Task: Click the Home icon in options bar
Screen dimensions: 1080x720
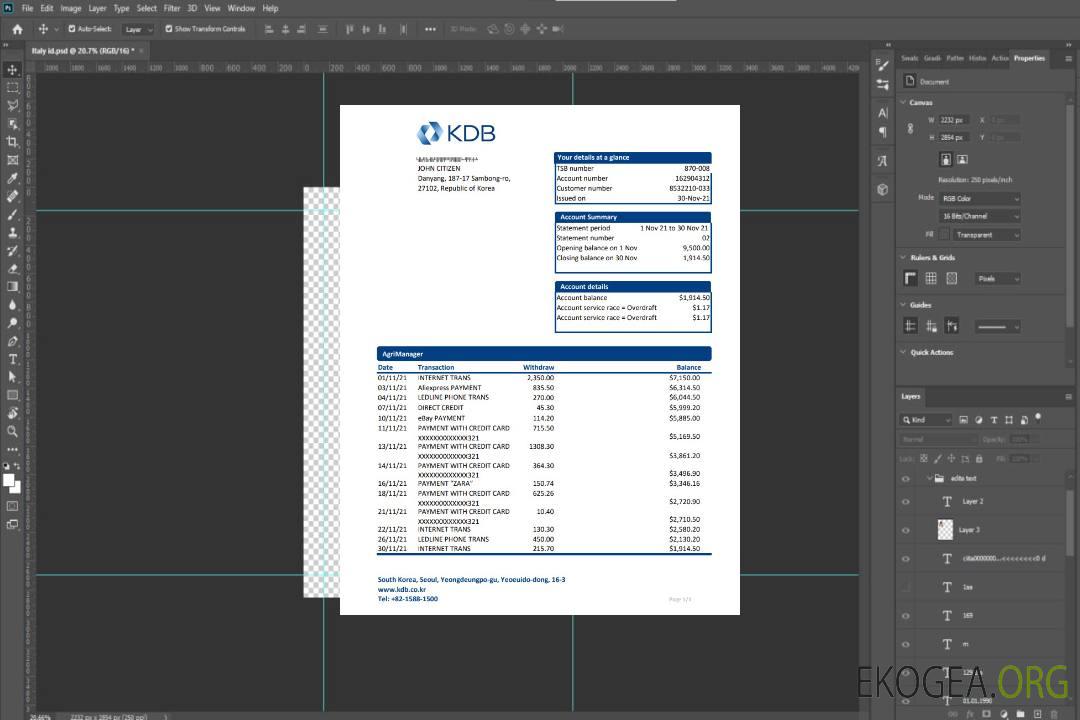Action: 17,29
